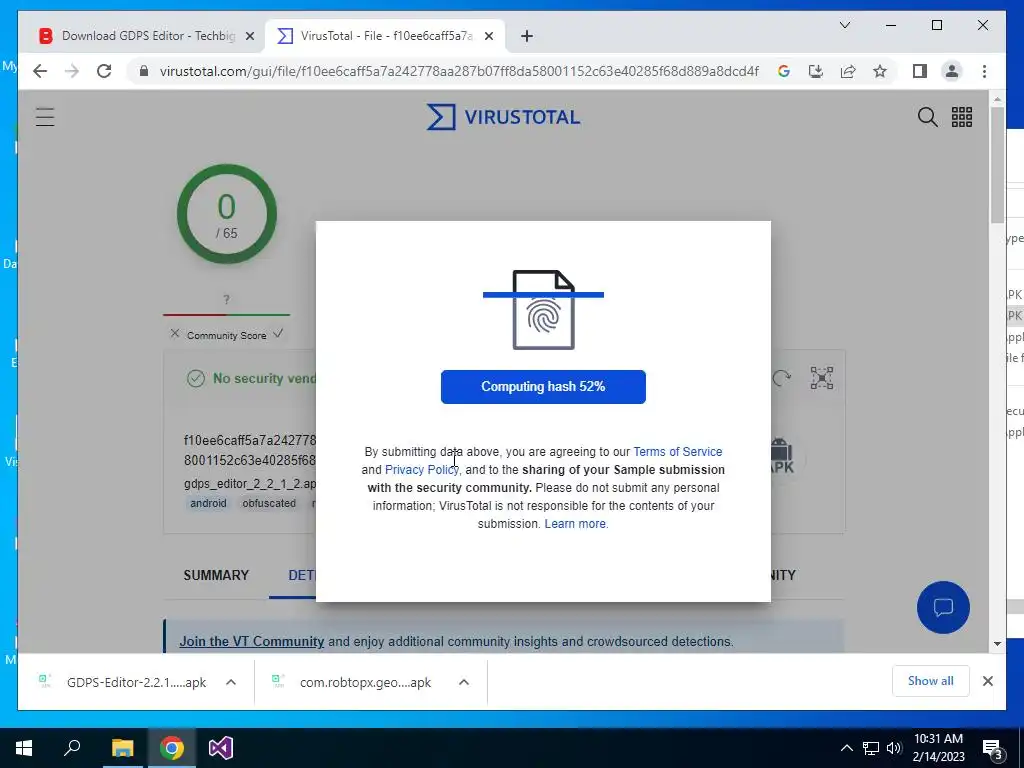Open the Windows Start menu
1024x768 pixels.
click(24, 748)
